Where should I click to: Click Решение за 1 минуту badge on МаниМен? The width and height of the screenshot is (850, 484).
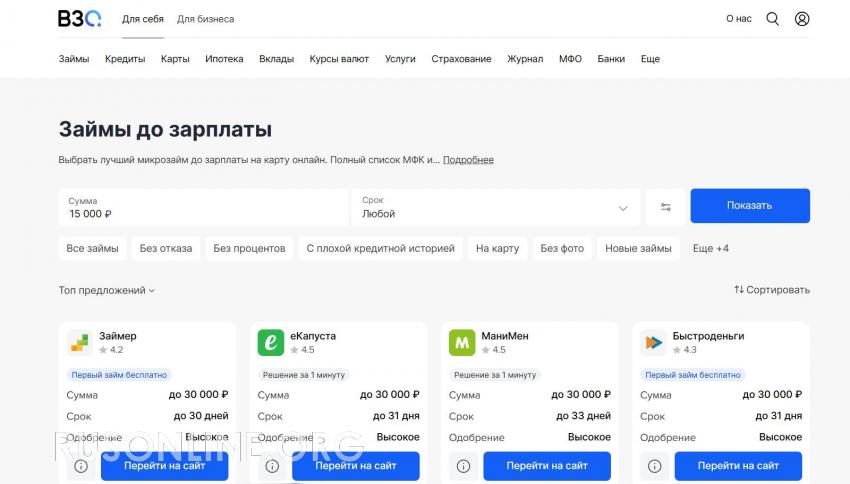[495, 375]
